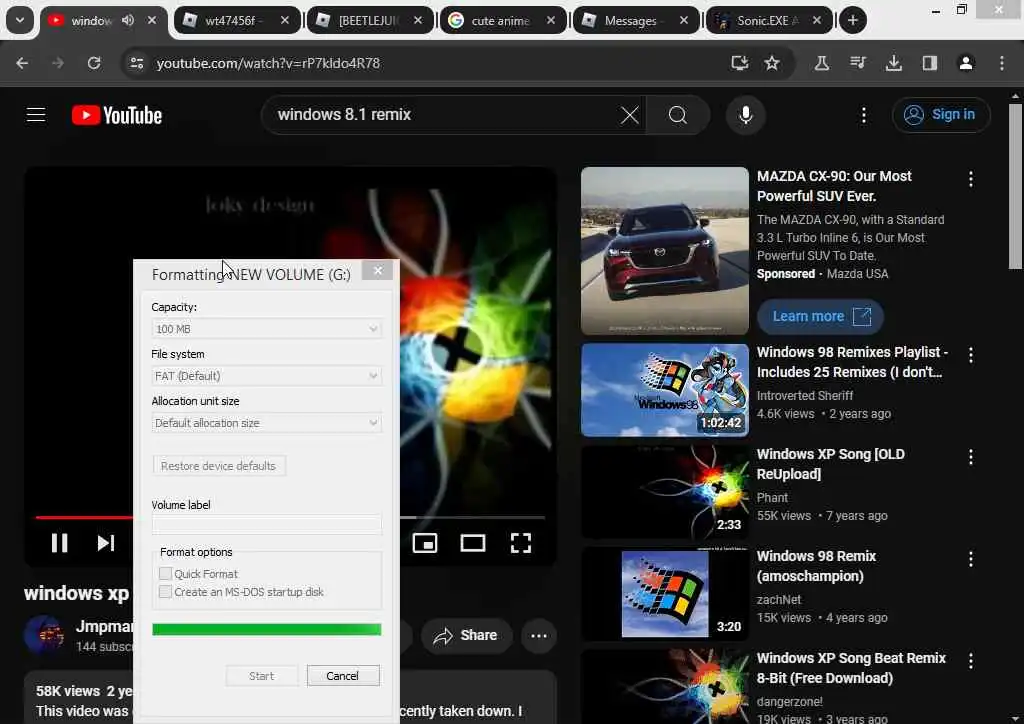The image size is (1024, 724).
Task: Click the green format progress bar
Action: pyautogui.click(x=266, y=629)
